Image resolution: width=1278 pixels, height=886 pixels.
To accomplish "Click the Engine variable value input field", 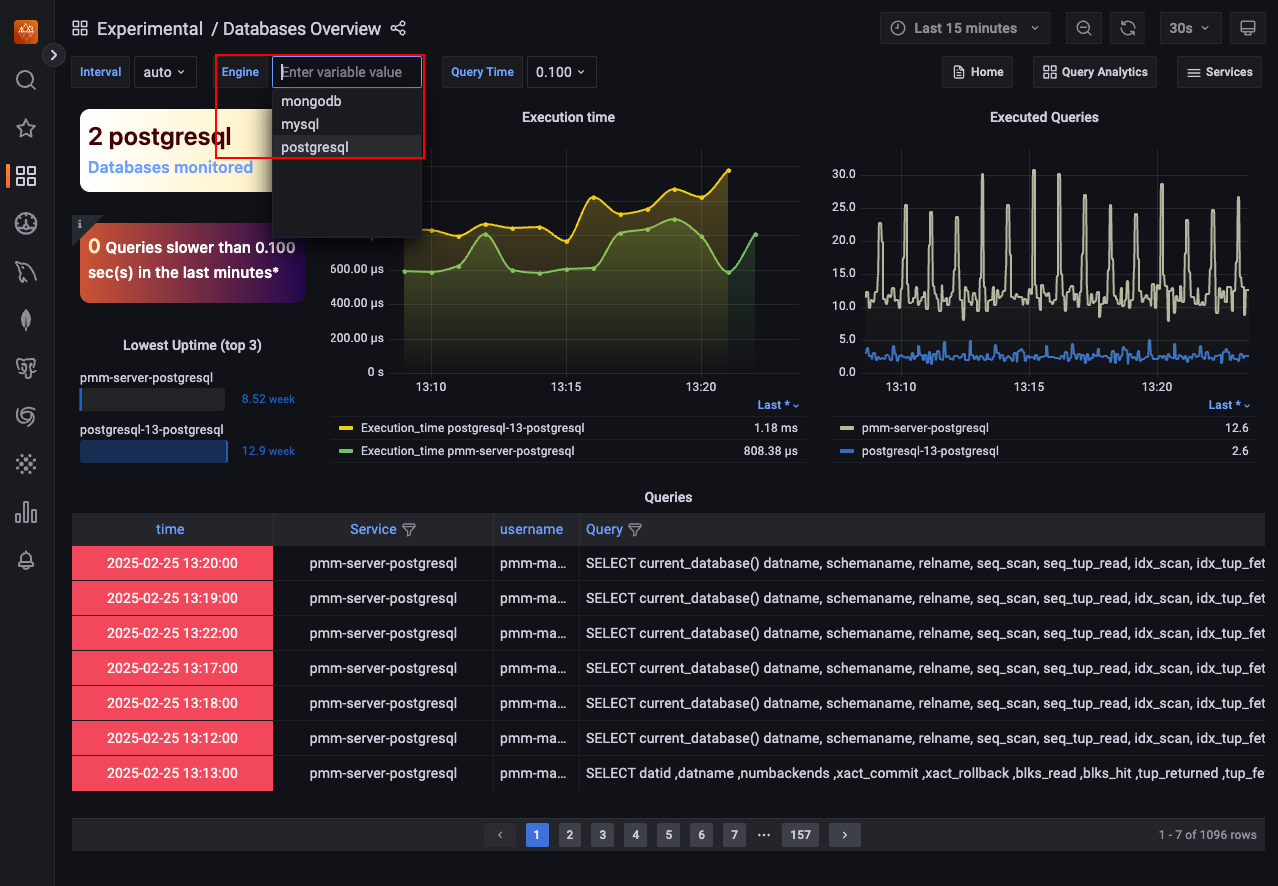I will pyautogui.click(x=346, y=72).
